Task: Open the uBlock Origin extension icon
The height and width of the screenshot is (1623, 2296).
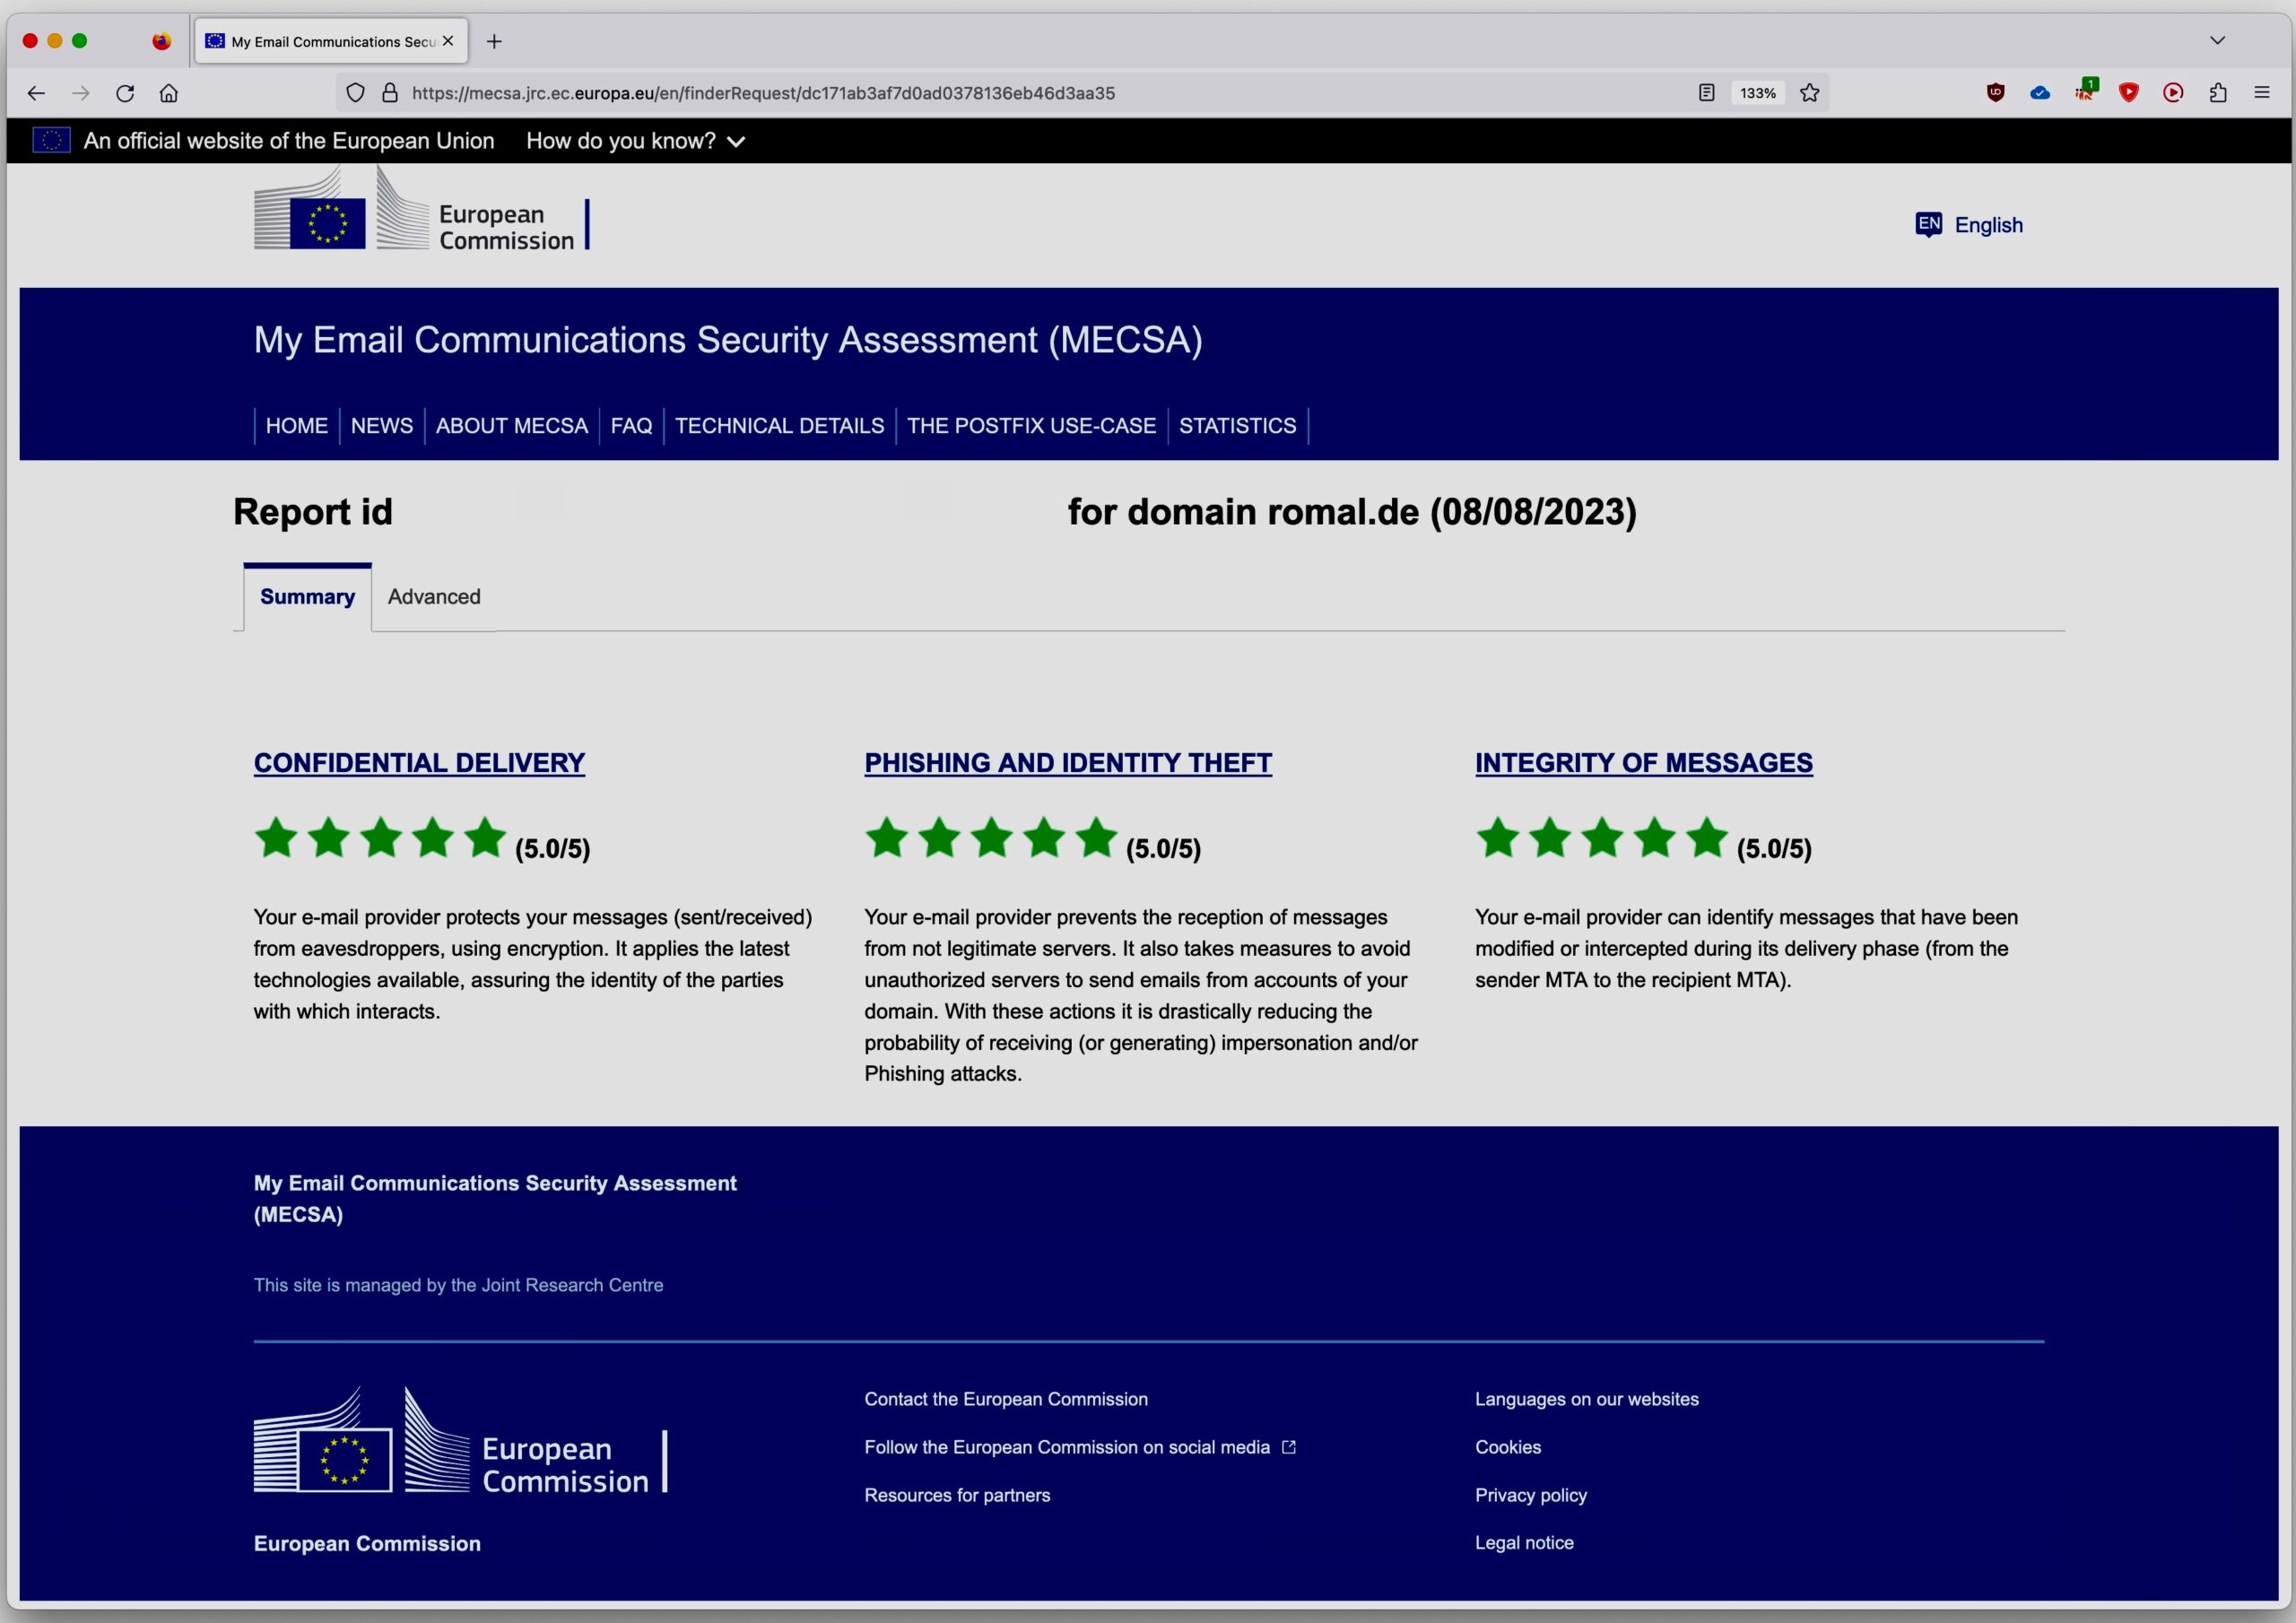Action: 1995,93
